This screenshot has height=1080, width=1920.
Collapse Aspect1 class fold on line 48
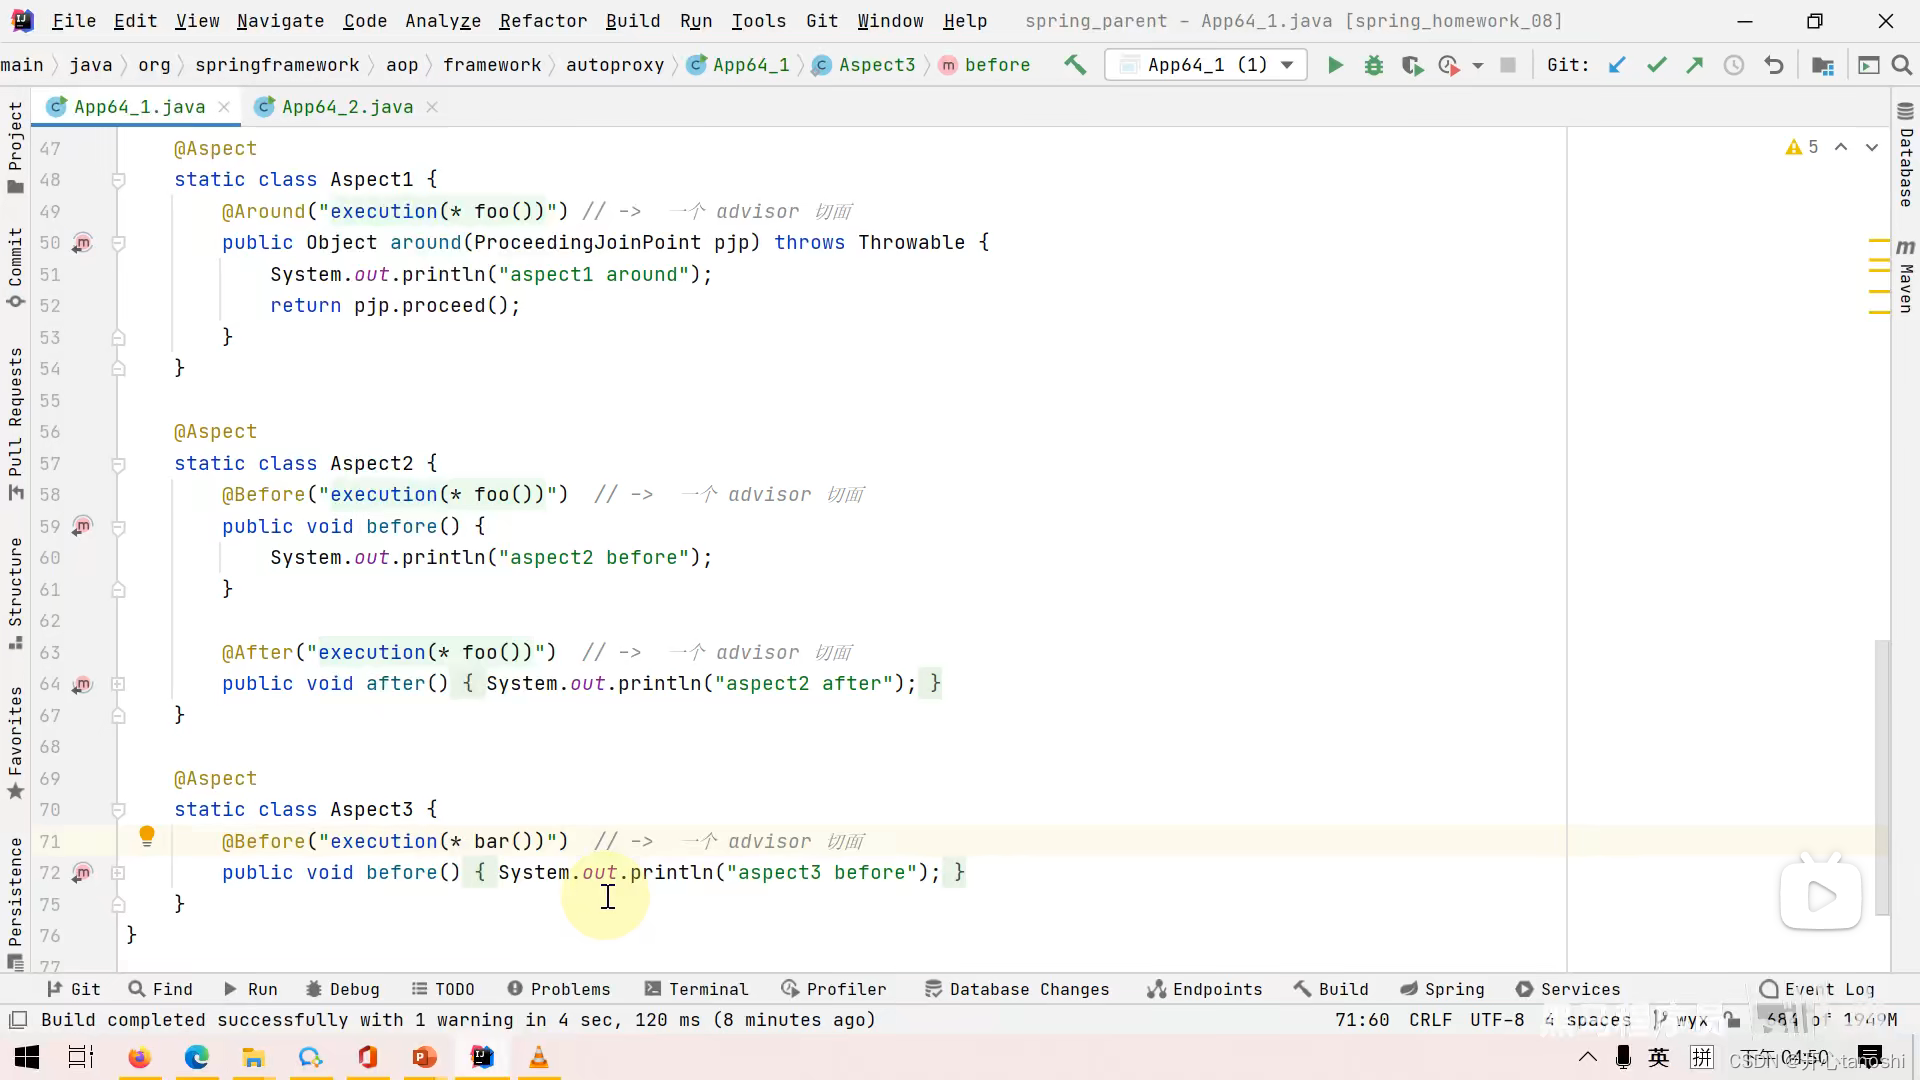coord(118,180)
